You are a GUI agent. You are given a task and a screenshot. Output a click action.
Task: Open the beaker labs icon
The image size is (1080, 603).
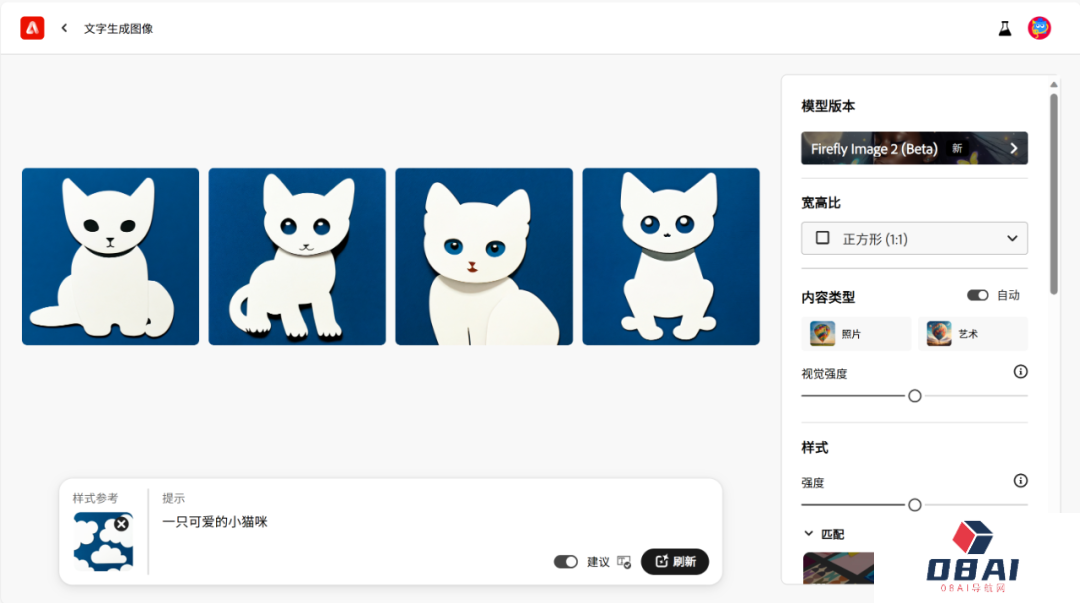point(1005,28)
